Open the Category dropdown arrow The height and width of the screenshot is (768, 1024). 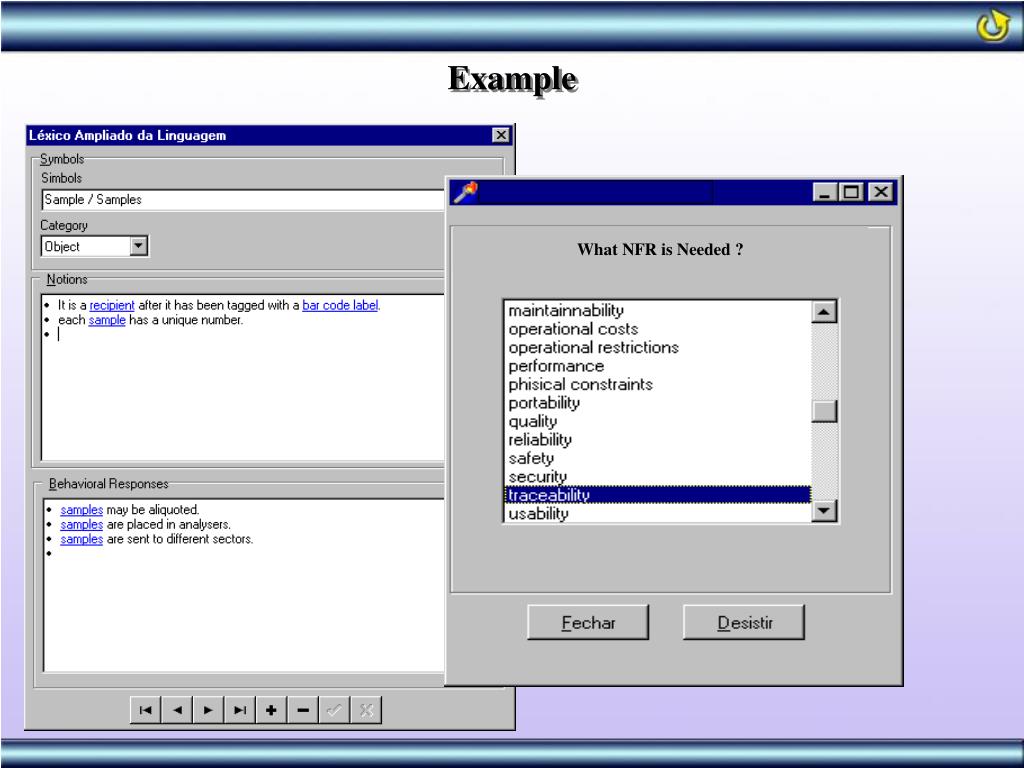click(x=138, y=246)
